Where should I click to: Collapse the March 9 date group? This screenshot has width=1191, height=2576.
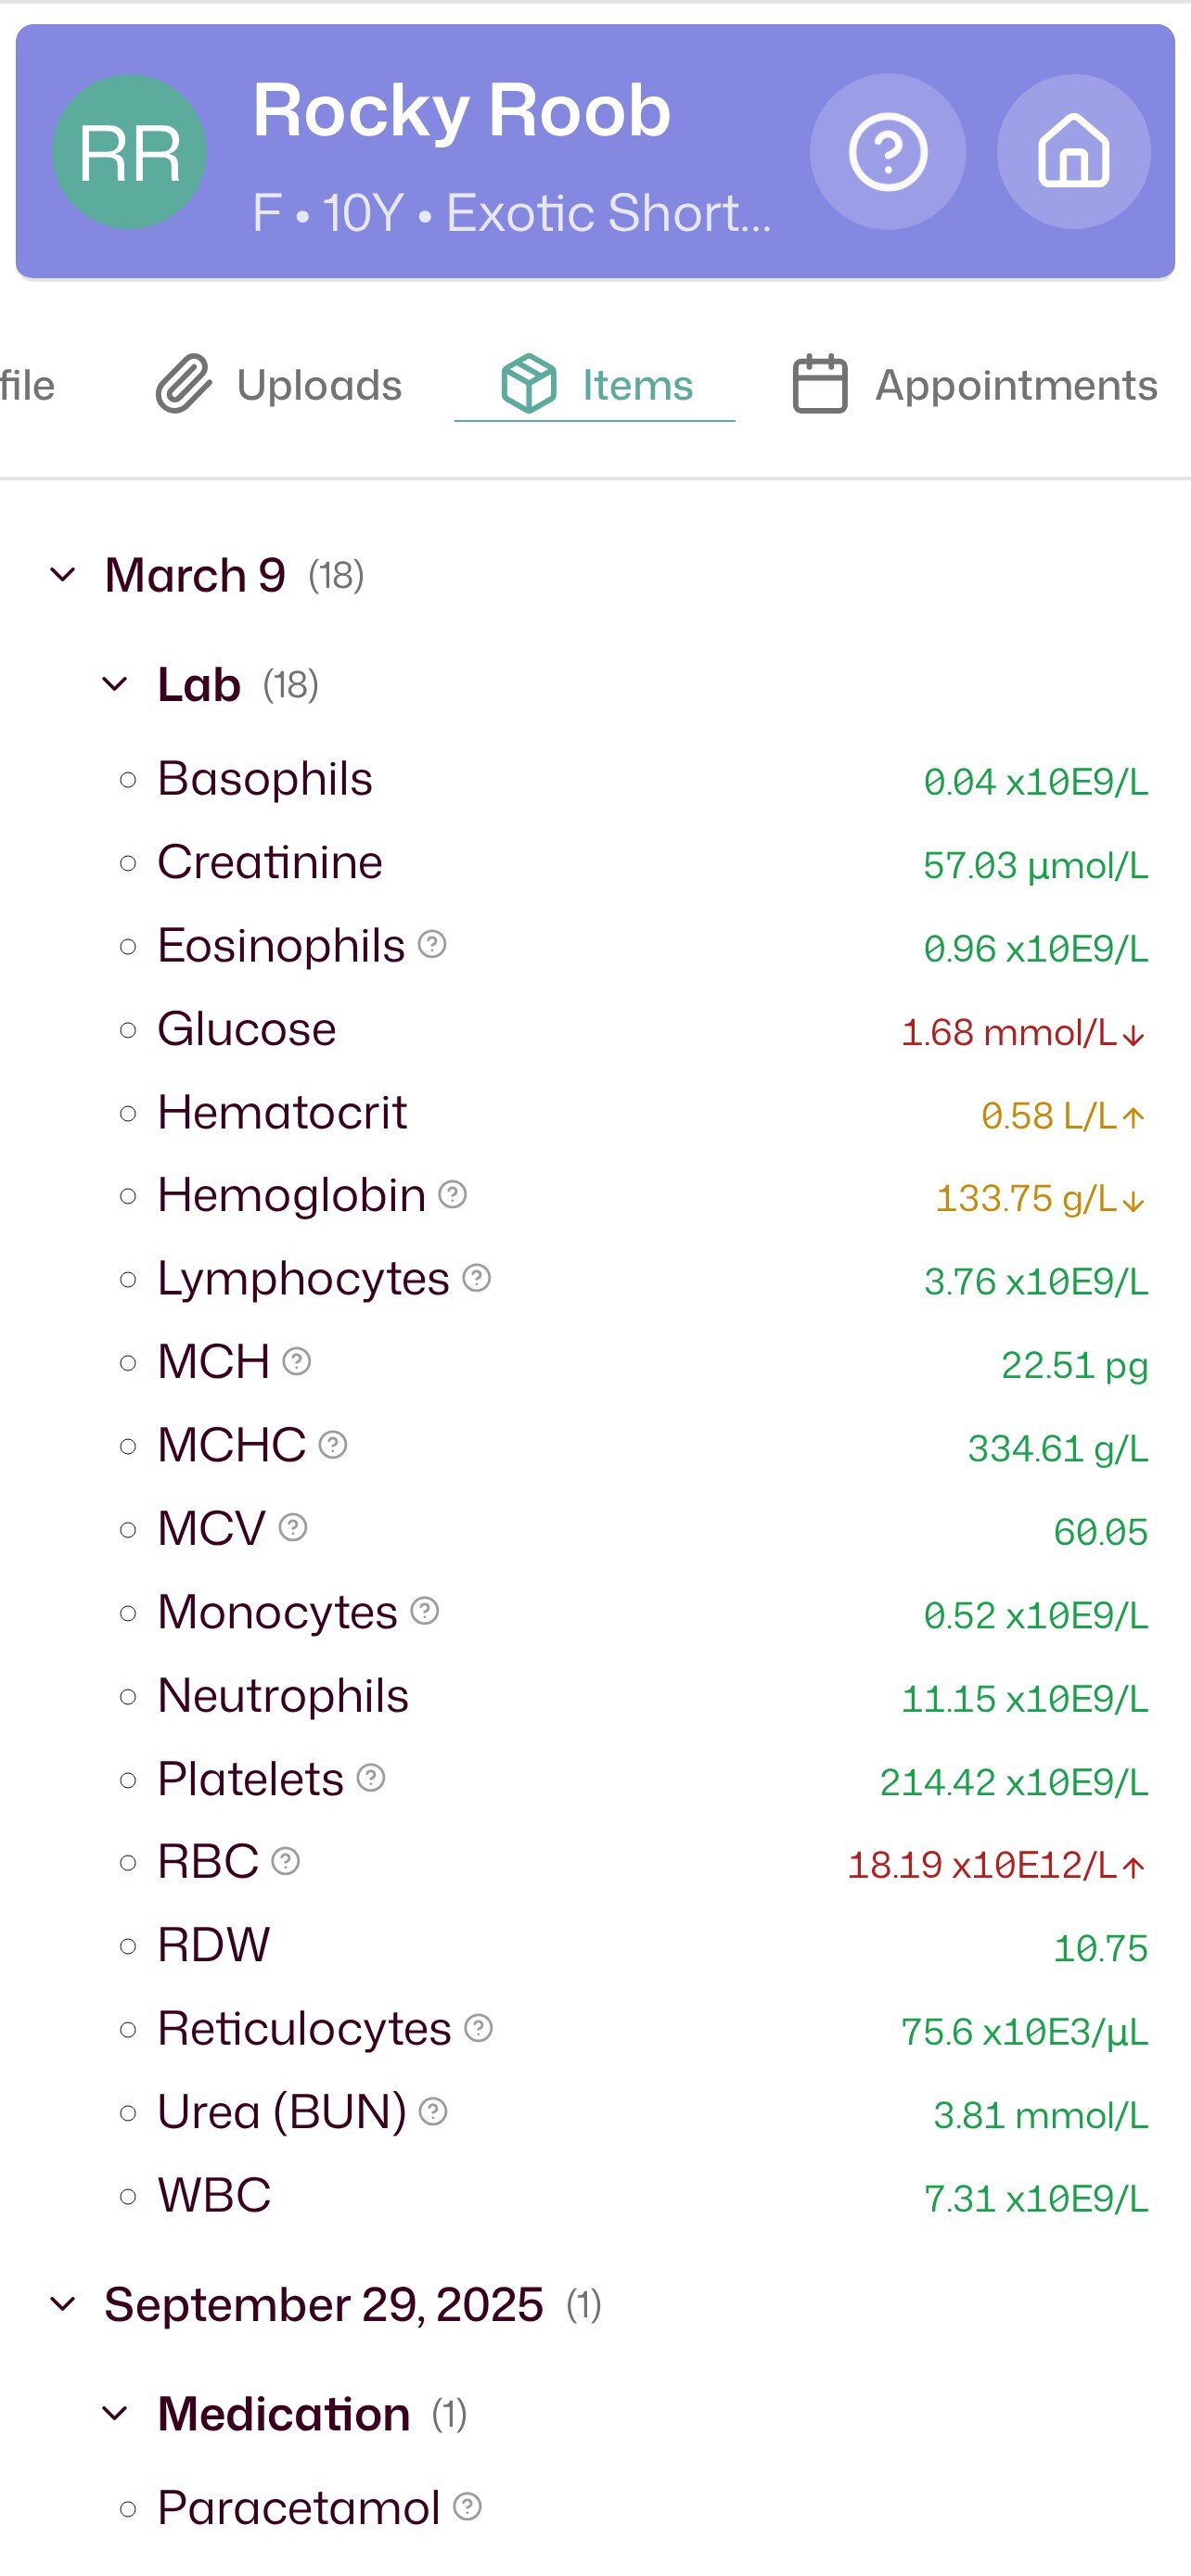(63, 575)
